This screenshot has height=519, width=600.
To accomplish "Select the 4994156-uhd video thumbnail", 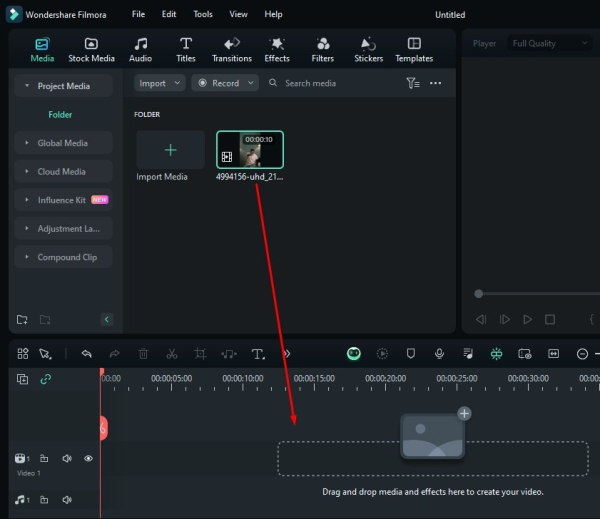I will [x=250, y=150].
